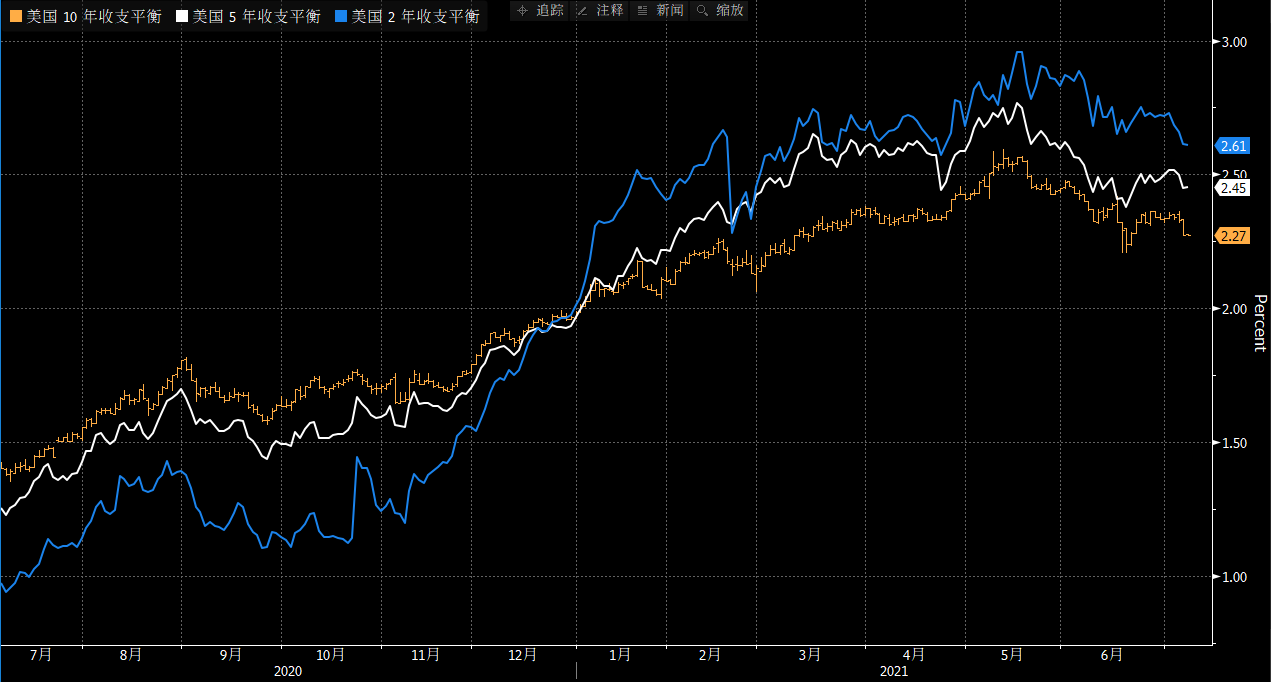Click the blue swatch for 美国 2 年收支平衡

pos(341,17)
